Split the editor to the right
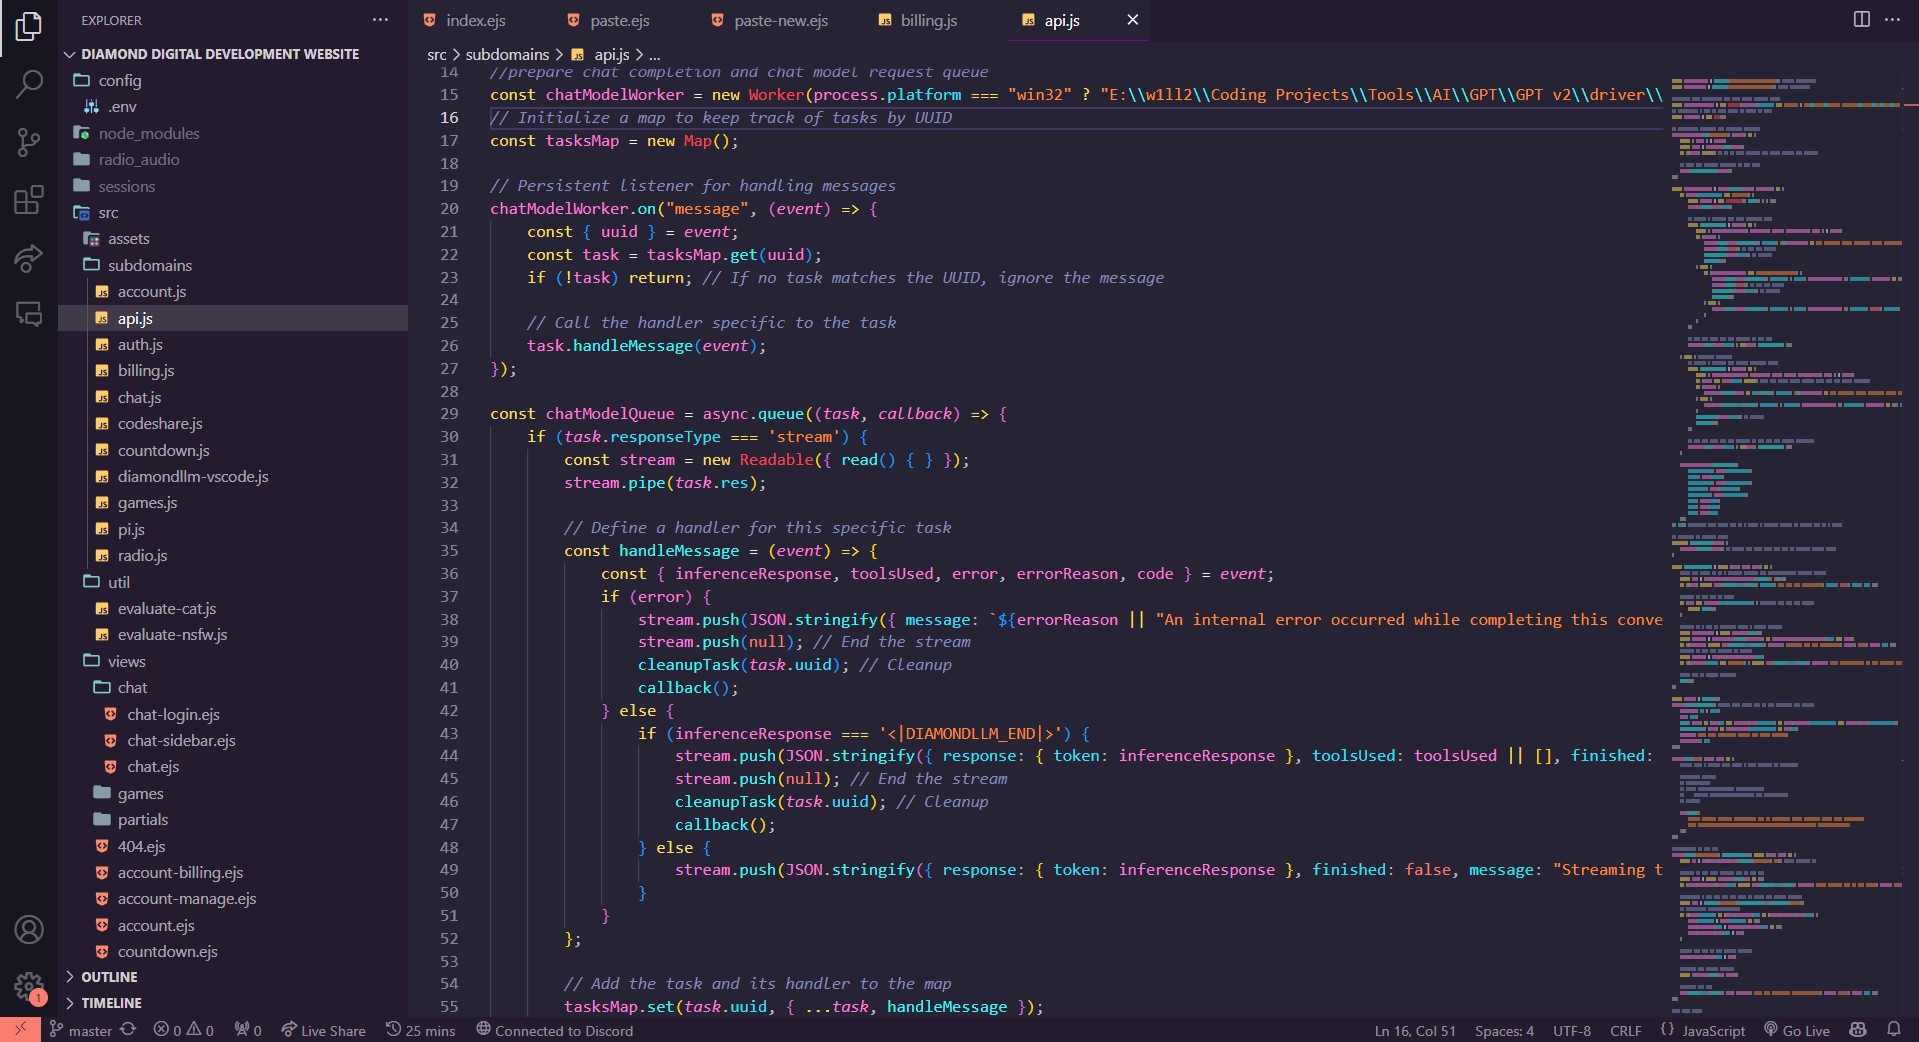Image resolution: width=1919 pixels, height=1042 pixels. [1861, 20]
